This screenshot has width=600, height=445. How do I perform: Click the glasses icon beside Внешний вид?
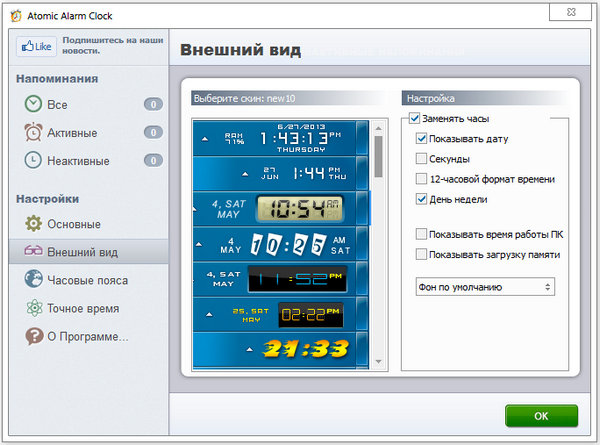33,252
